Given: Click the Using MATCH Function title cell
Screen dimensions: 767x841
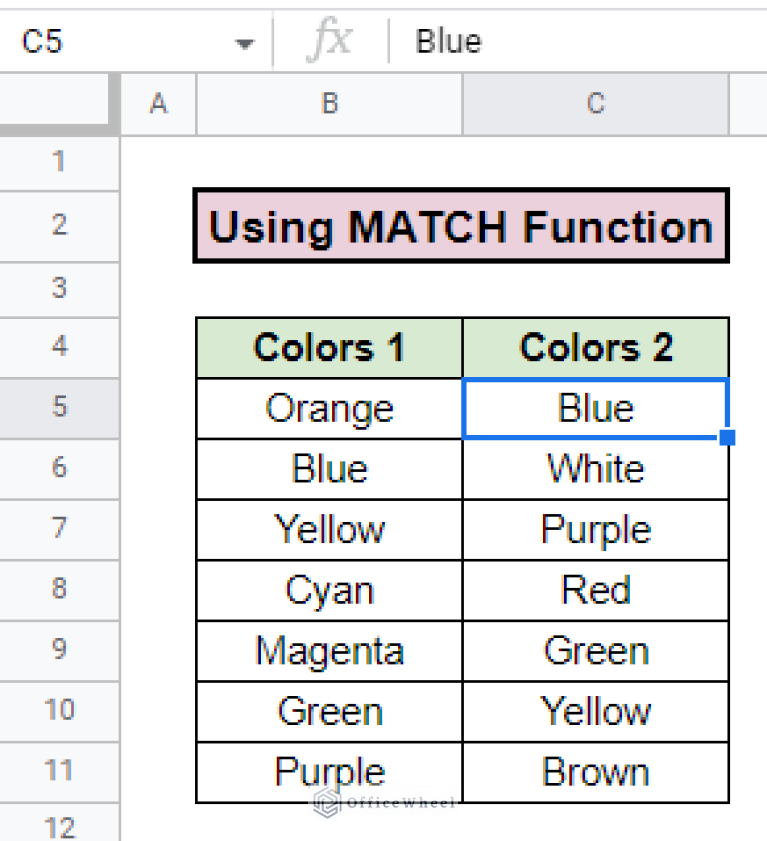Looking at the screenshot, I should pos(461,226).
